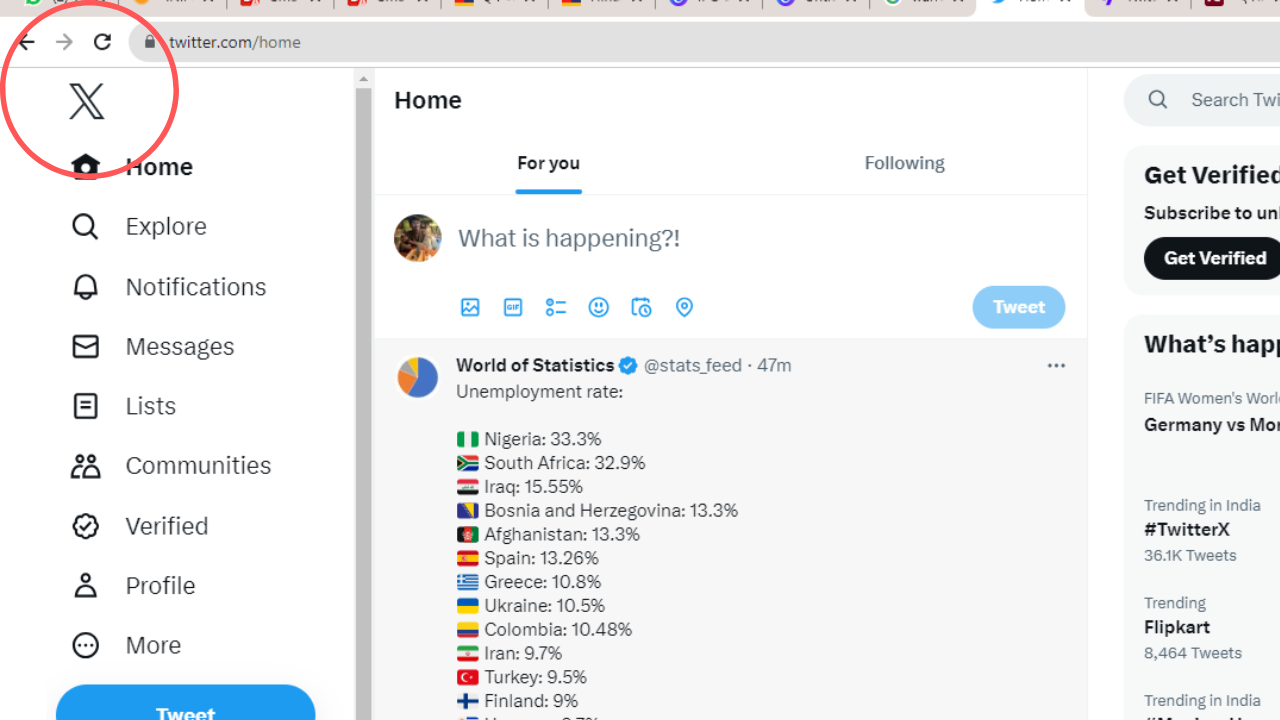Click the X logo icon

point(86,101)
